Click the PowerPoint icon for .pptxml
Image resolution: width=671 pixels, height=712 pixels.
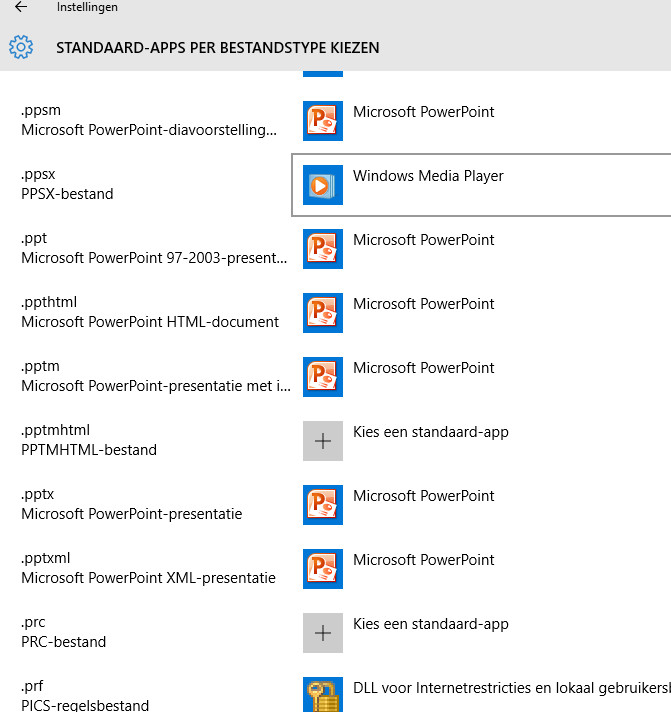tap(323, 569)
